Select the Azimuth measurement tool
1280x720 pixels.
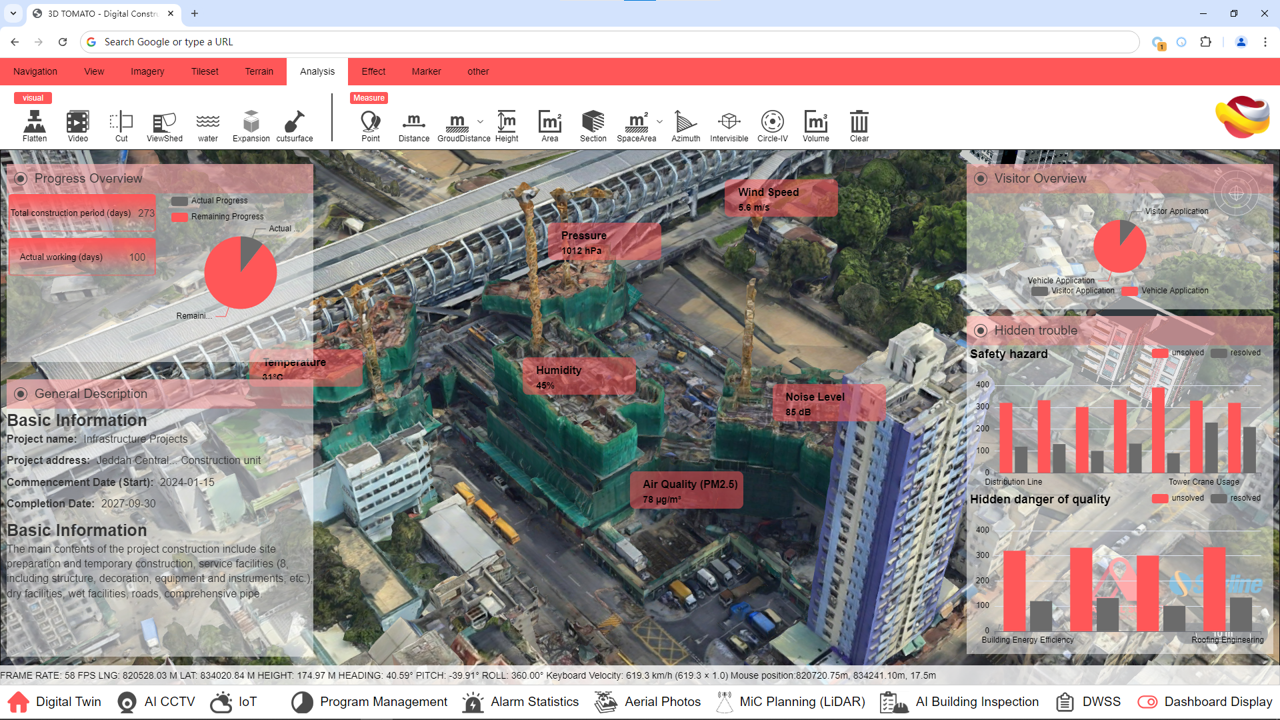point(685,125)
